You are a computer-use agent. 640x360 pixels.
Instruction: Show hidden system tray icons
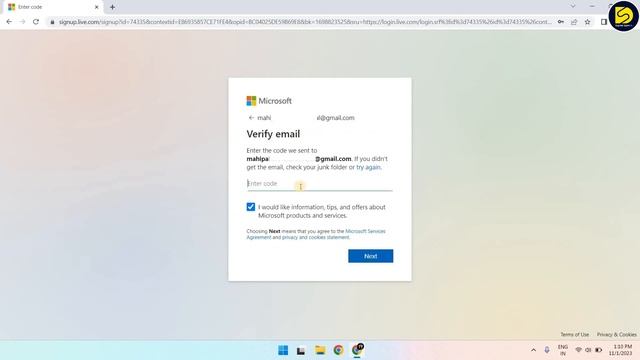pyautogui.click(x=533, y=350)
